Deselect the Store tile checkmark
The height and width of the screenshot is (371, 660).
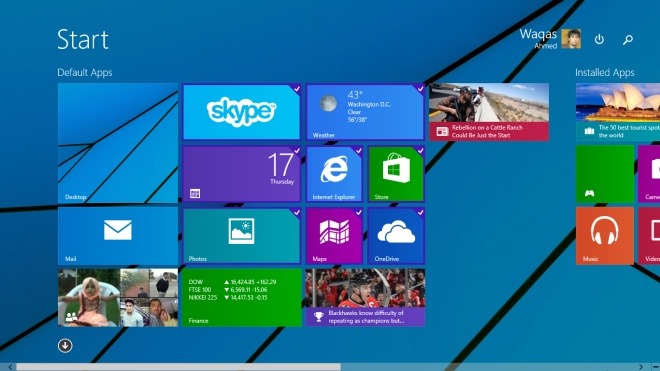(420, 151)
